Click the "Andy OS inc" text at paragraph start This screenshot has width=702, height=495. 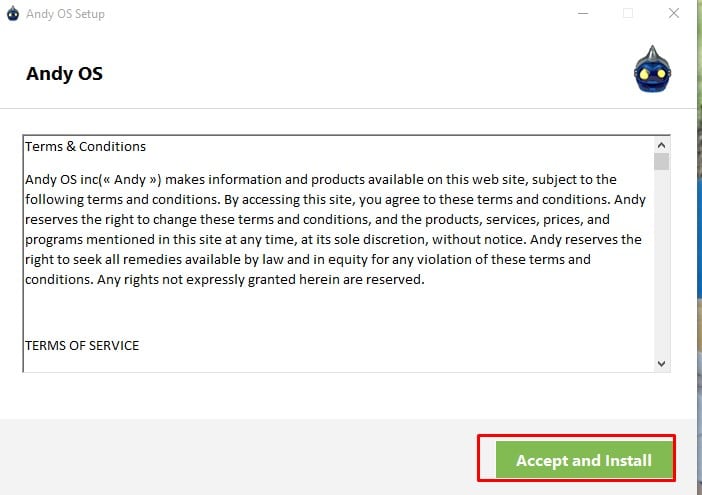62,180
